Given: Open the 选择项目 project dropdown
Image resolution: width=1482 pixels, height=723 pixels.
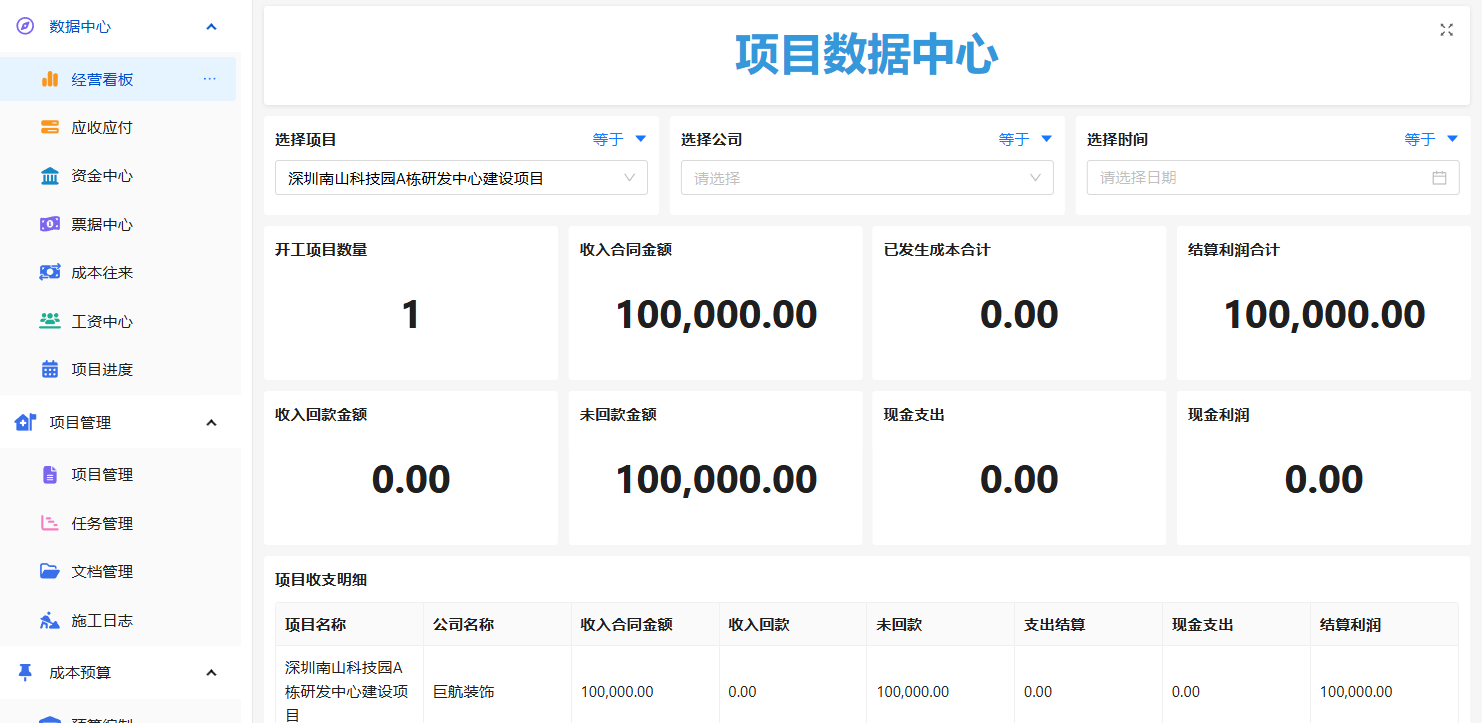Looking at the screenshot, I should click(461, 178).
